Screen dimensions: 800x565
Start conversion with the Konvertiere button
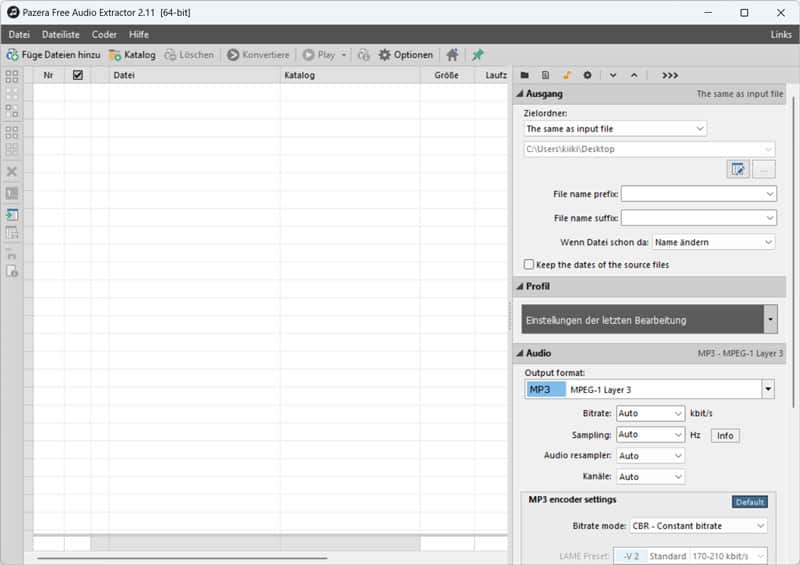click(x=258, y=55)
